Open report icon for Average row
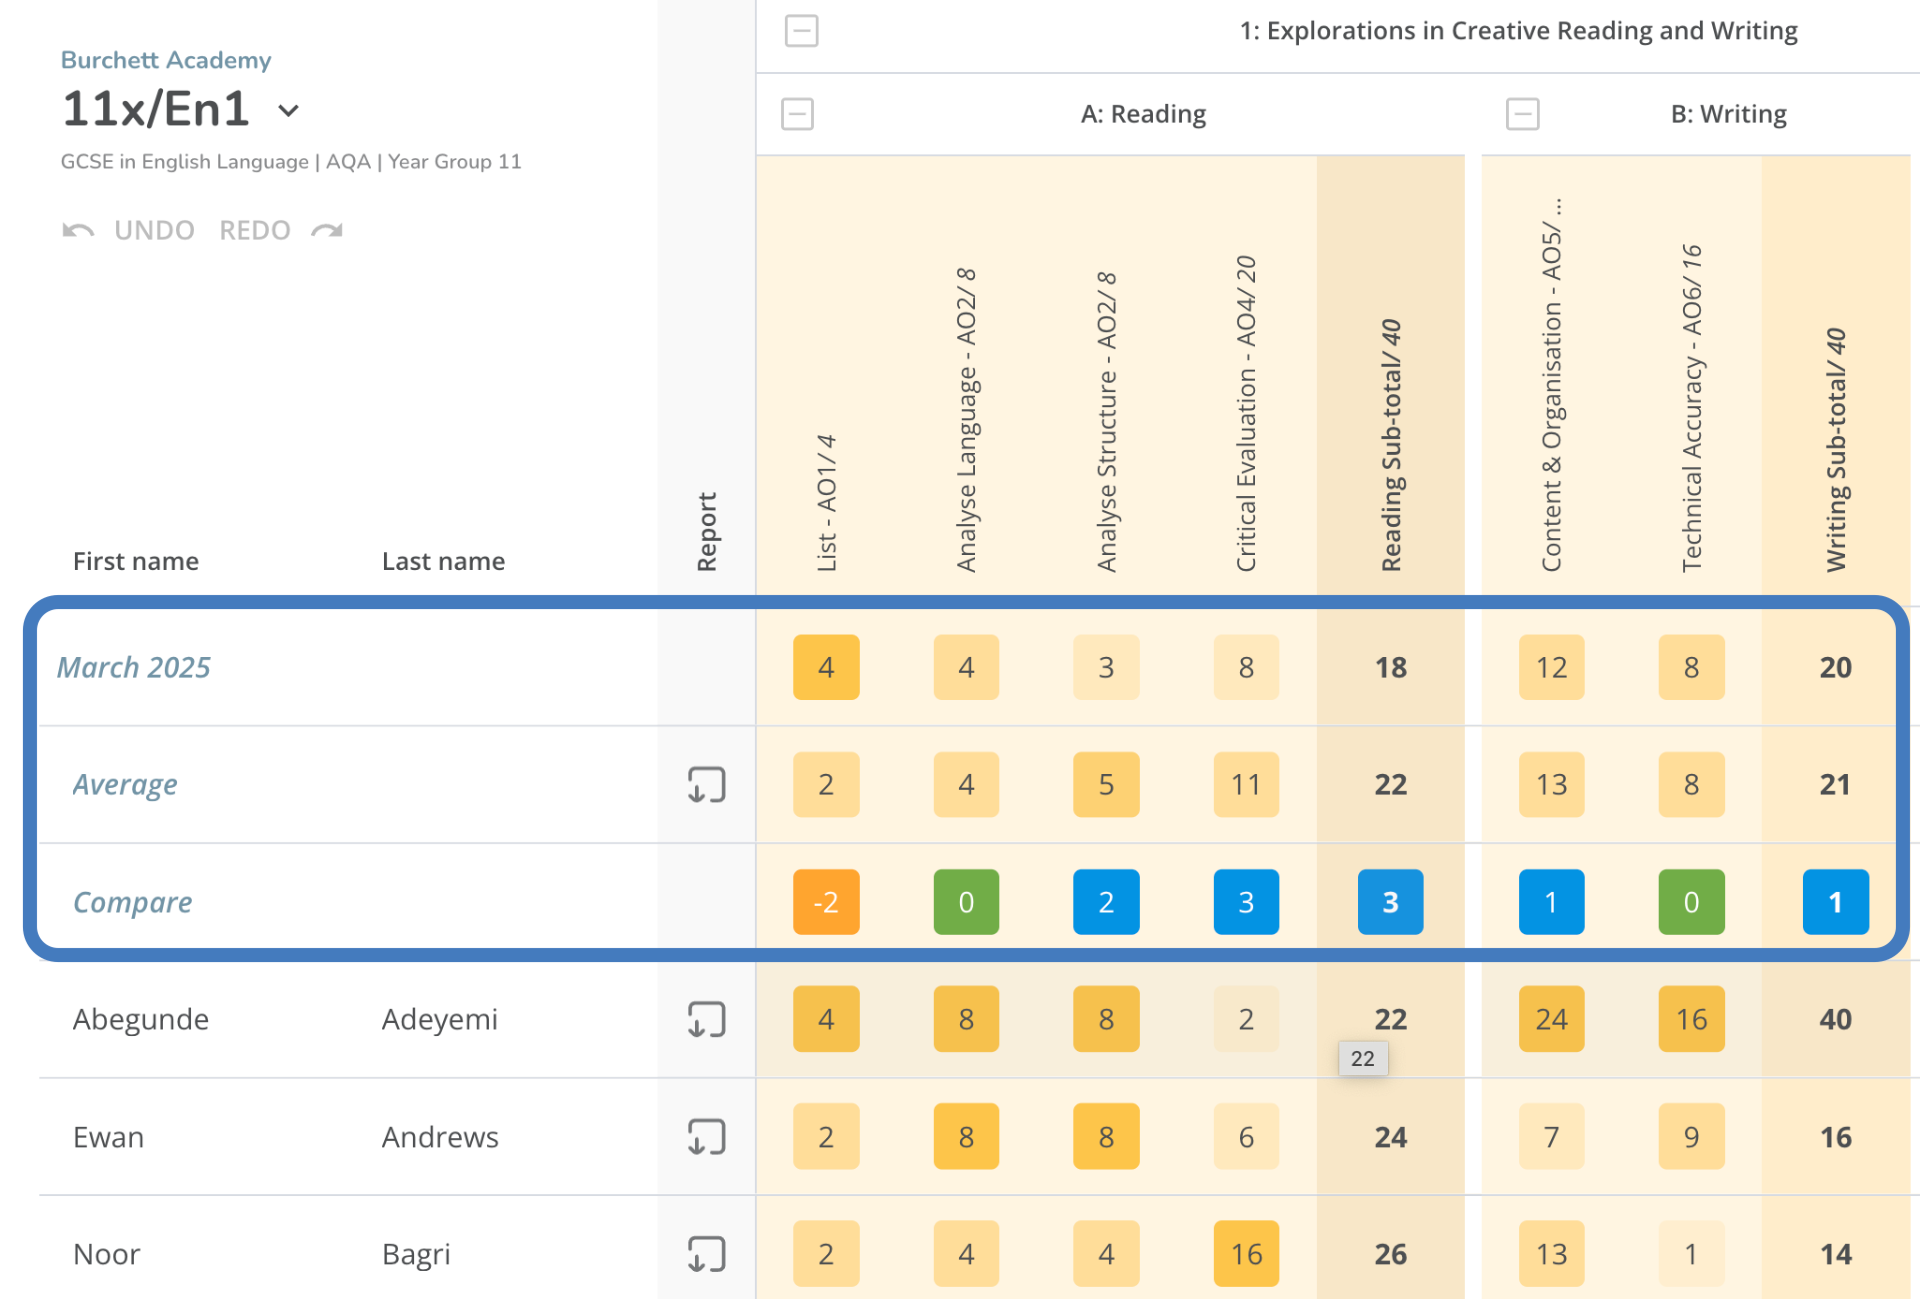The image size is (1920, 1299). 706,785
